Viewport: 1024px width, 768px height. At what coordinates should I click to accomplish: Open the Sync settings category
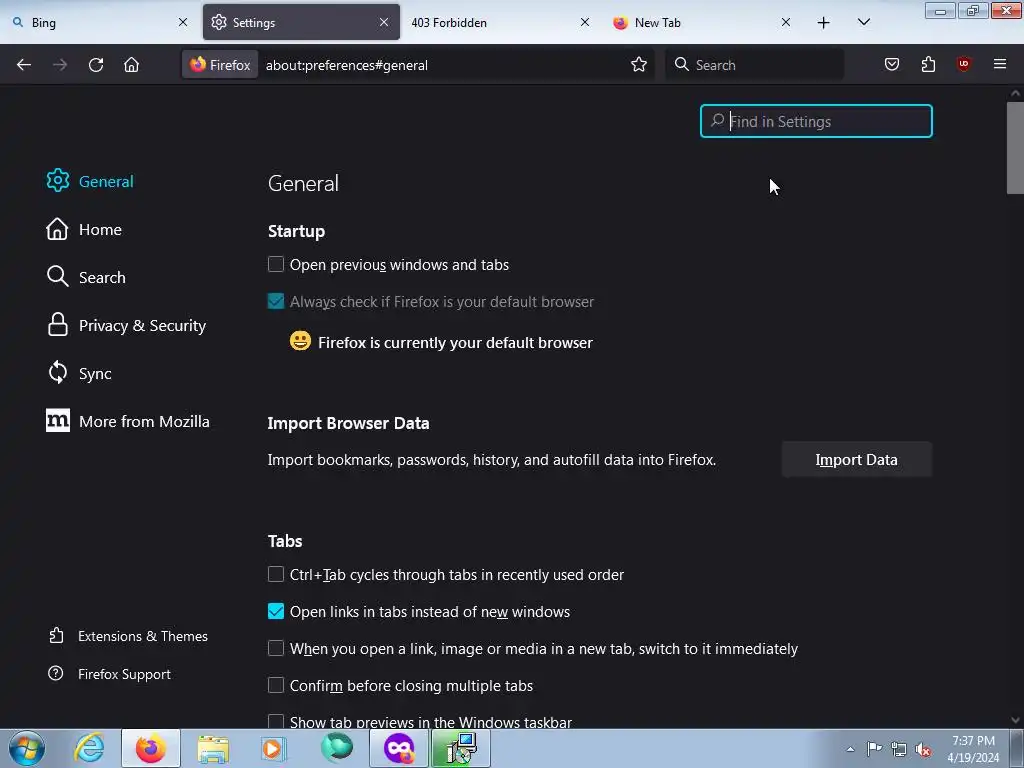click(x=79, y=374)
